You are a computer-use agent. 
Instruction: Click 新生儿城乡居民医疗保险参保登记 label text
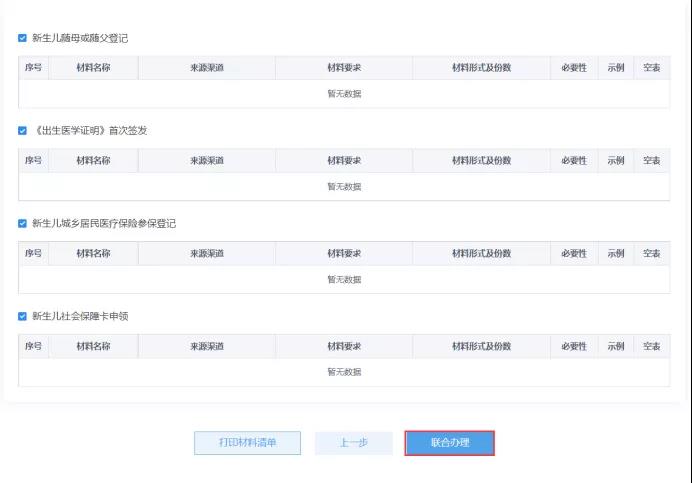point(104,223)
